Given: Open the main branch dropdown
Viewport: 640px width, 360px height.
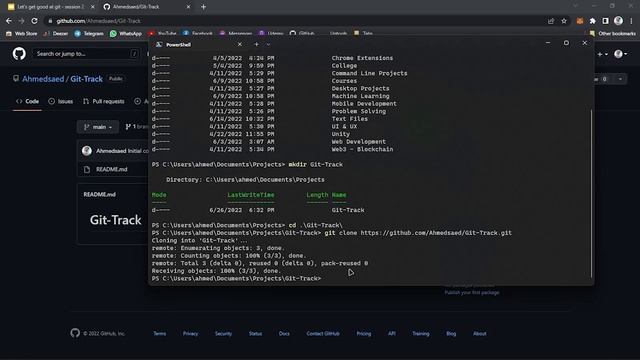Looking at the screenshot, I should [x=98, y=127].
